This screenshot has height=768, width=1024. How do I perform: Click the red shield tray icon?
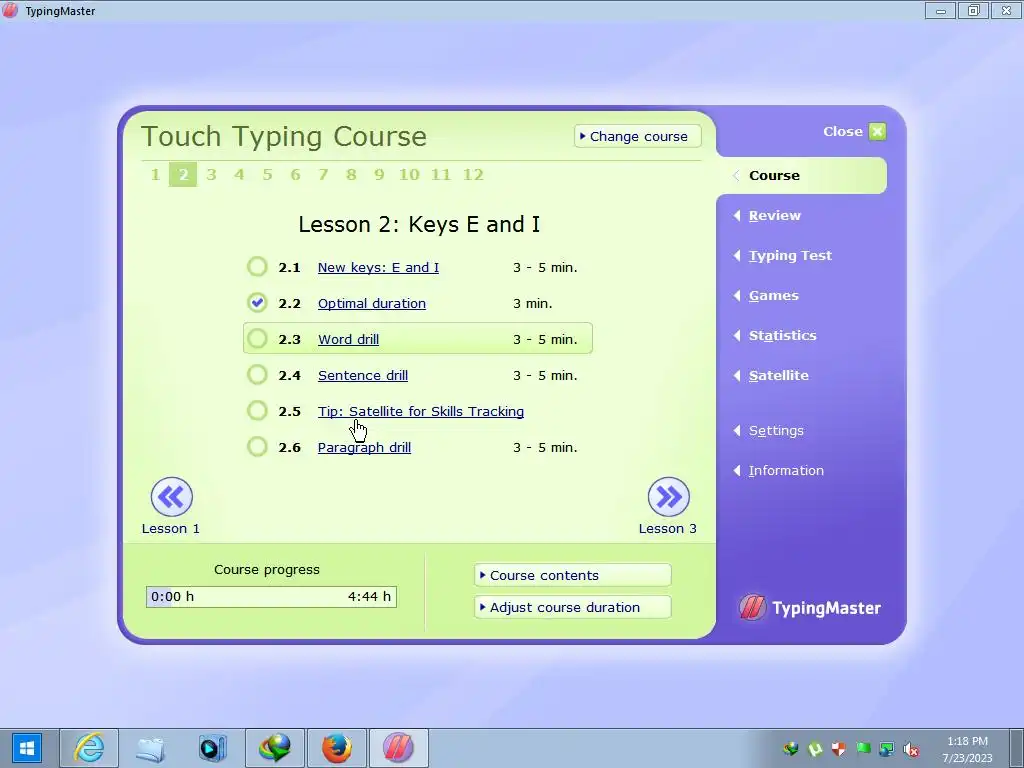(839, 749)
